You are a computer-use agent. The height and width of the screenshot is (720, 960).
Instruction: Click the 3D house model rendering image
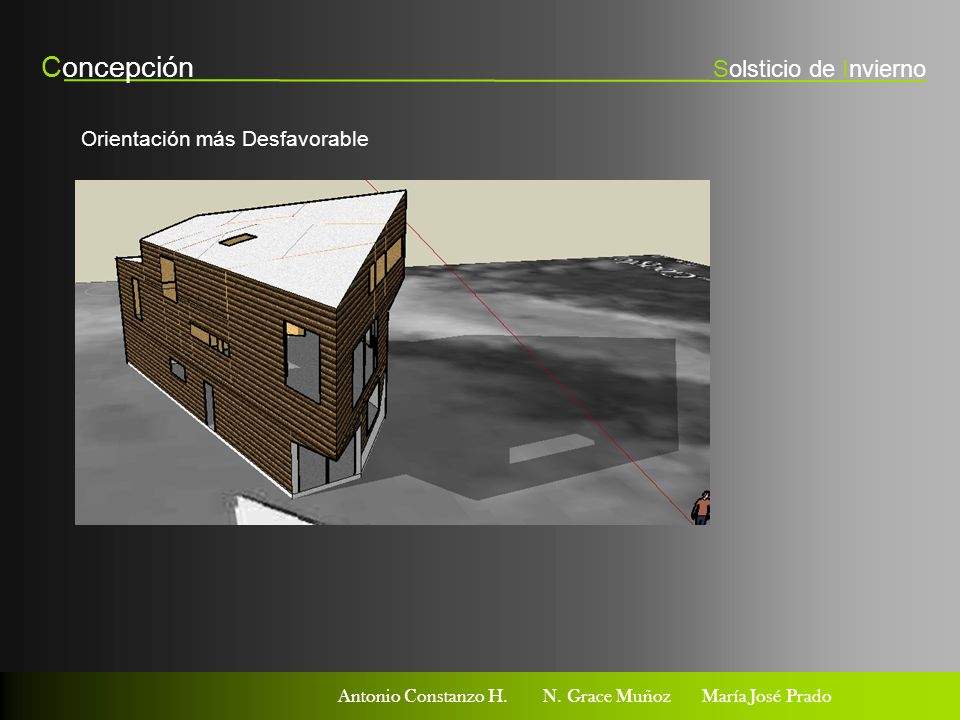point(392,352)
